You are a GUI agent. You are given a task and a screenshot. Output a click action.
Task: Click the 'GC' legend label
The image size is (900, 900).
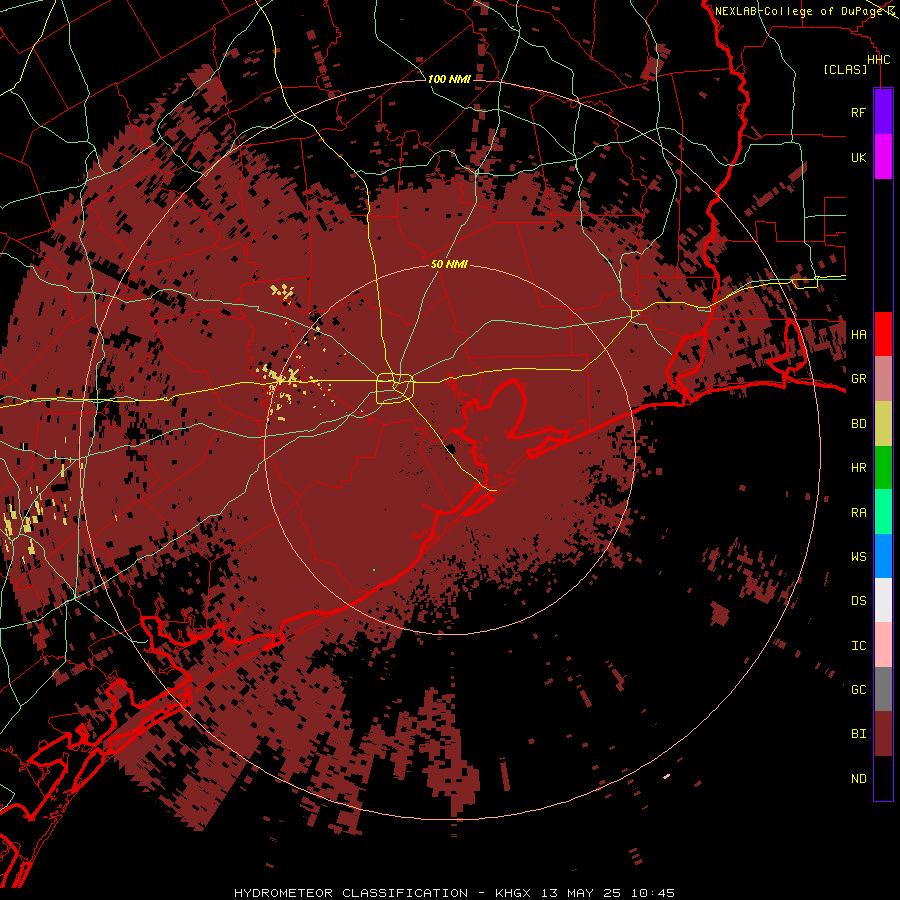point(858,690)
